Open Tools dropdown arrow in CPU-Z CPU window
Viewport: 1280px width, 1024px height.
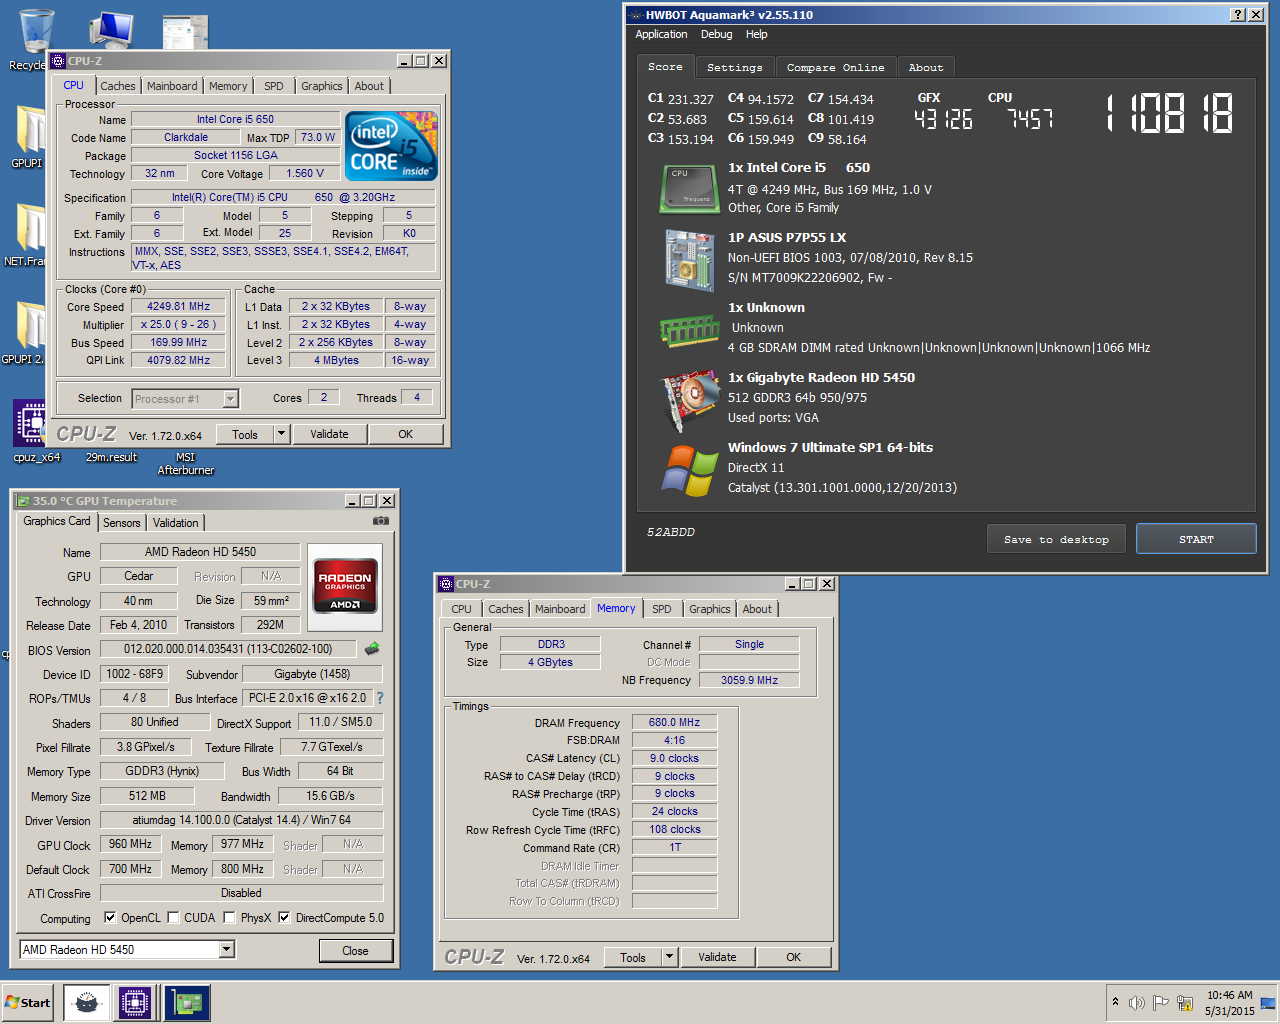[x=282, y=434]
